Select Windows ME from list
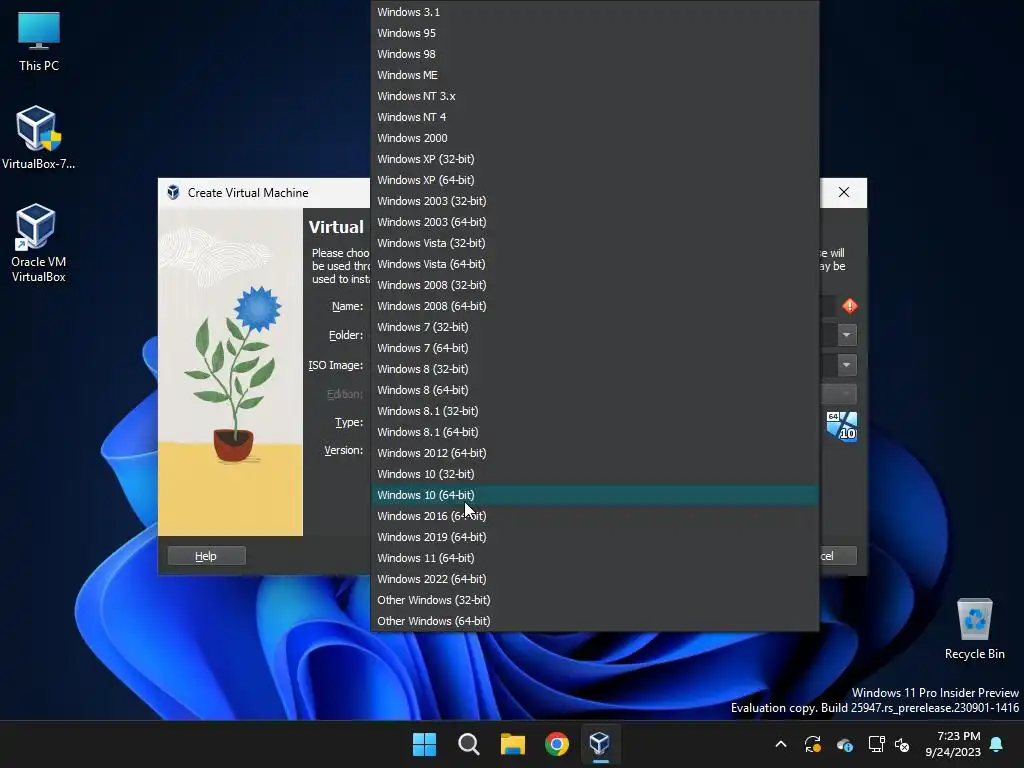This screenshot has width=1024, height=768. [x=595, y=74]
